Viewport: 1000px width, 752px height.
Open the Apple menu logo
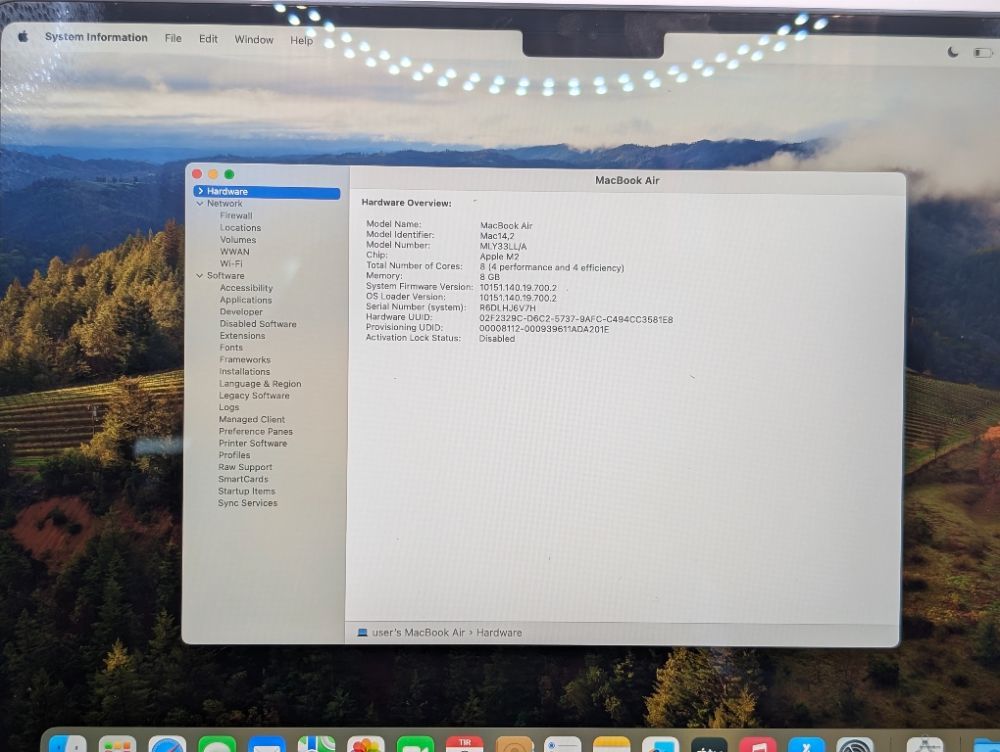click(23, 36)
